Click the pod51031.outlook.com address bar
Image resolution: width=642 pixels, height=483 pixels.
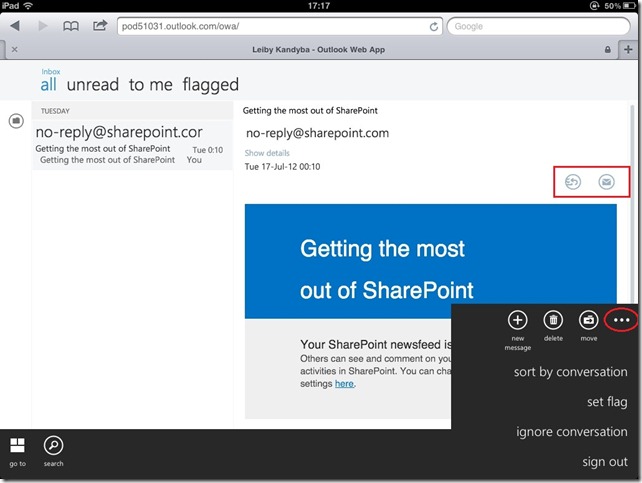pyautogui.click(x=280, y=26)
